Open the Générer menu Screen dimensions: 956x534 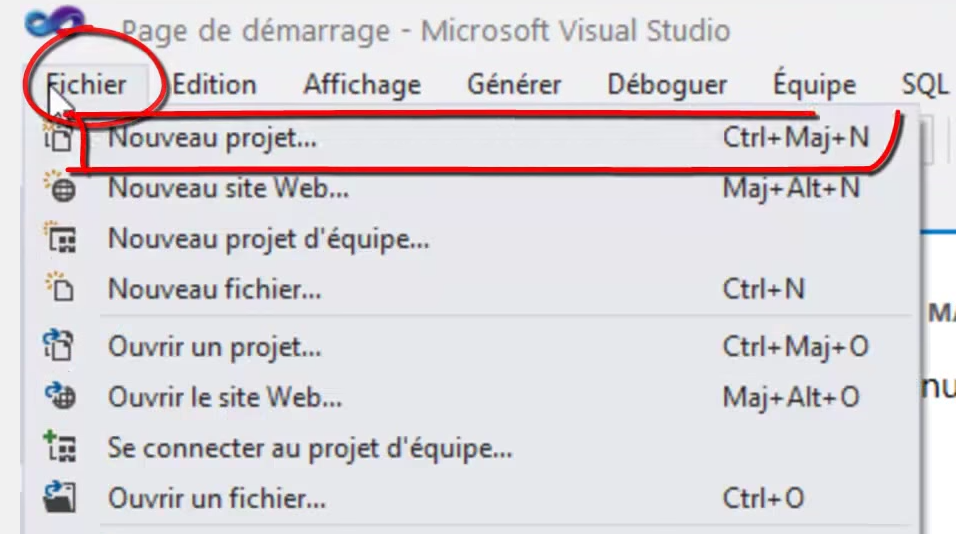click(x=514, y=84)
